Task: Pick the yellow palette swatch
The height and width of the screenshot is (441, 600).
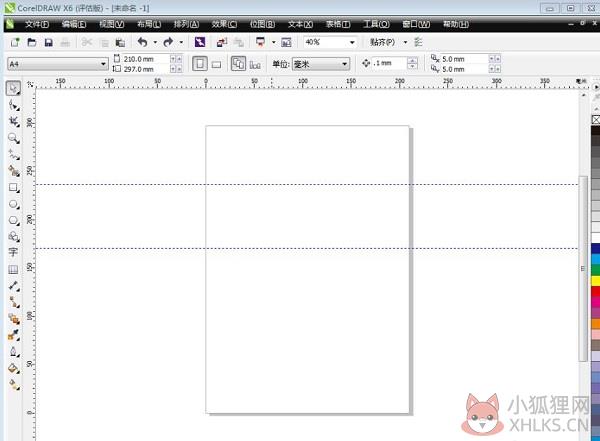Action: click(595, 281)
